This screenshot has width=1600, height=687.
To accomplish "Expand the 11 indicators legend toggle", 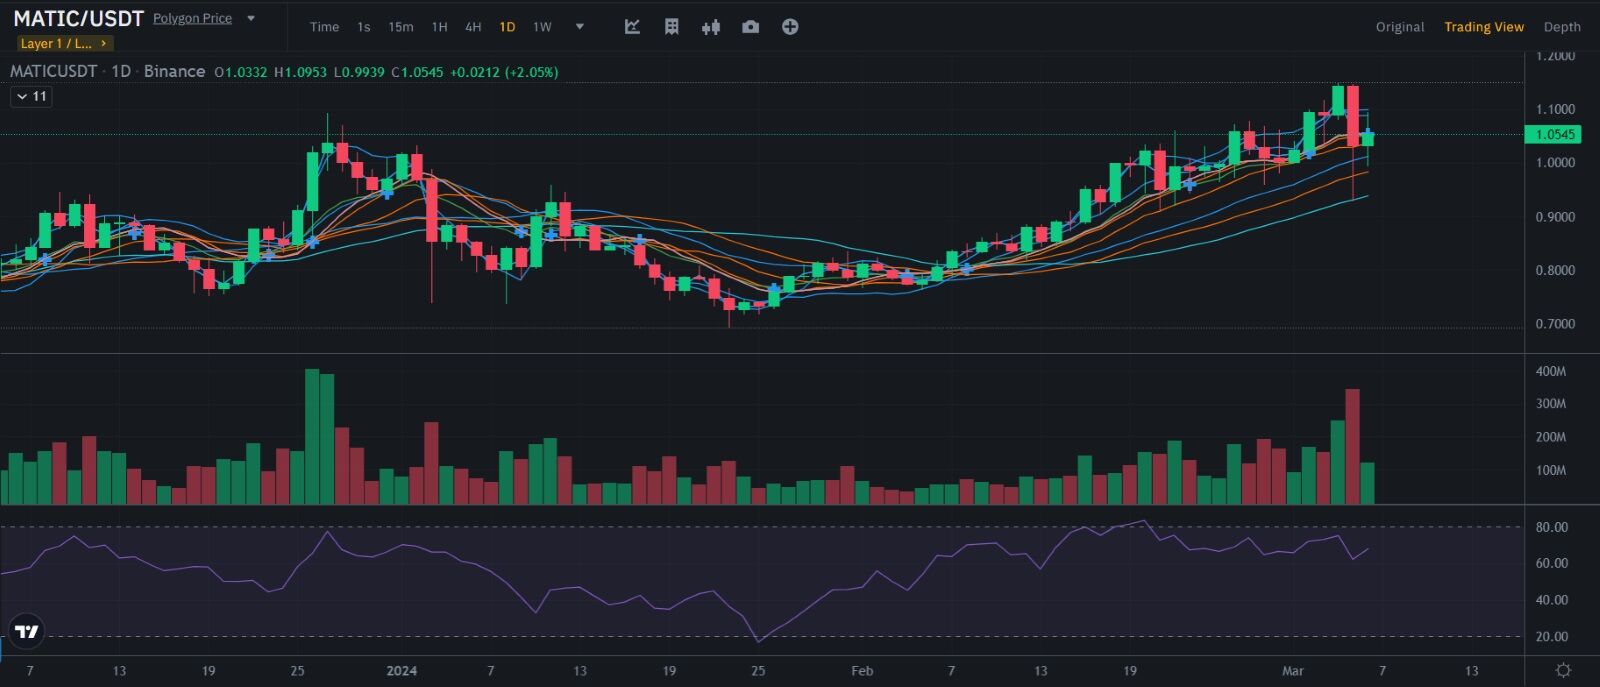I will coord(31,96).
